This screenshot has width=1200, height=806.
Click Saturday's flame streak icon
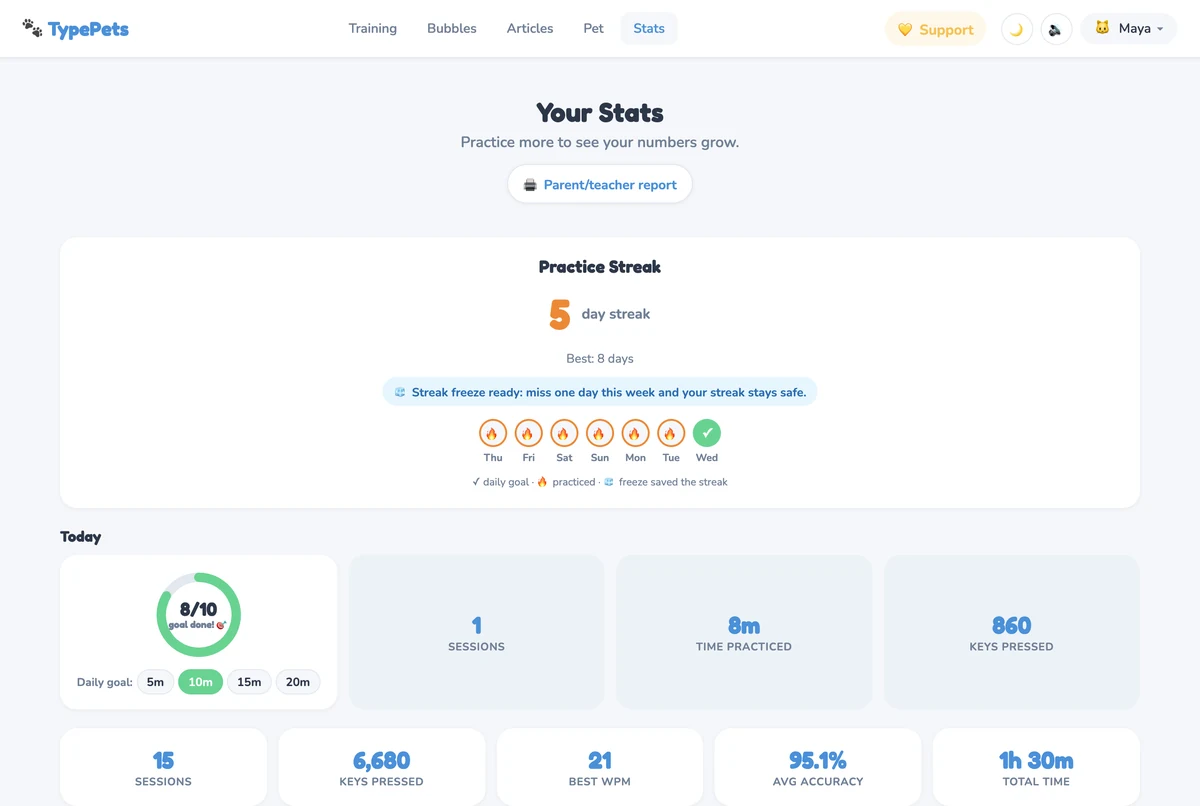(564, 433)
